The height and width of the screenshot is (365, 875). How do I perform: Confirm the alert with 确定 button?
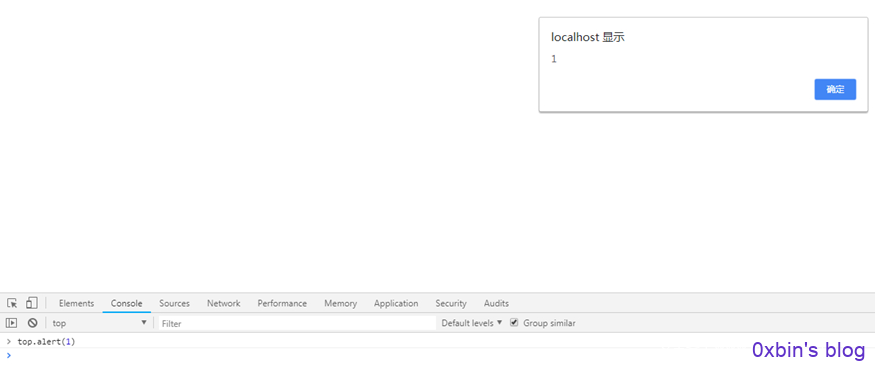tap(835, 89)
